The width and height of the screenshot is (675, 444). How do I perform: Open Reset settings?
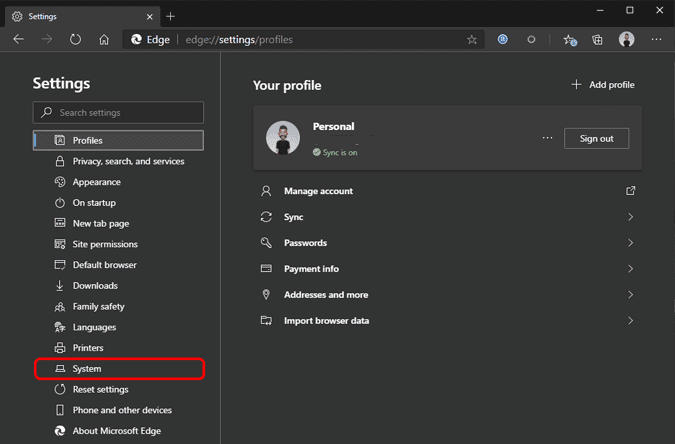(119, 389)
